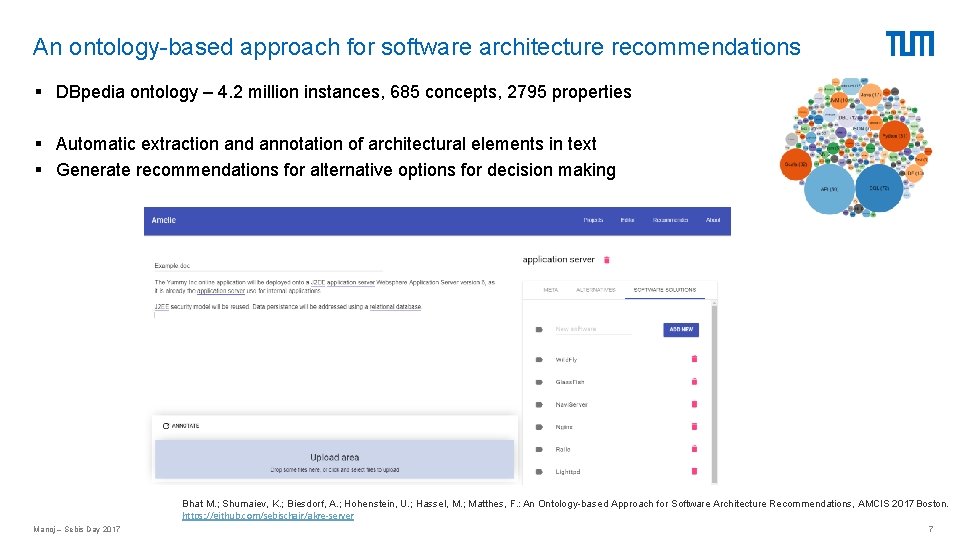
Task: Click the DBpedia ontology bullet text
Action: click(343, 92)
